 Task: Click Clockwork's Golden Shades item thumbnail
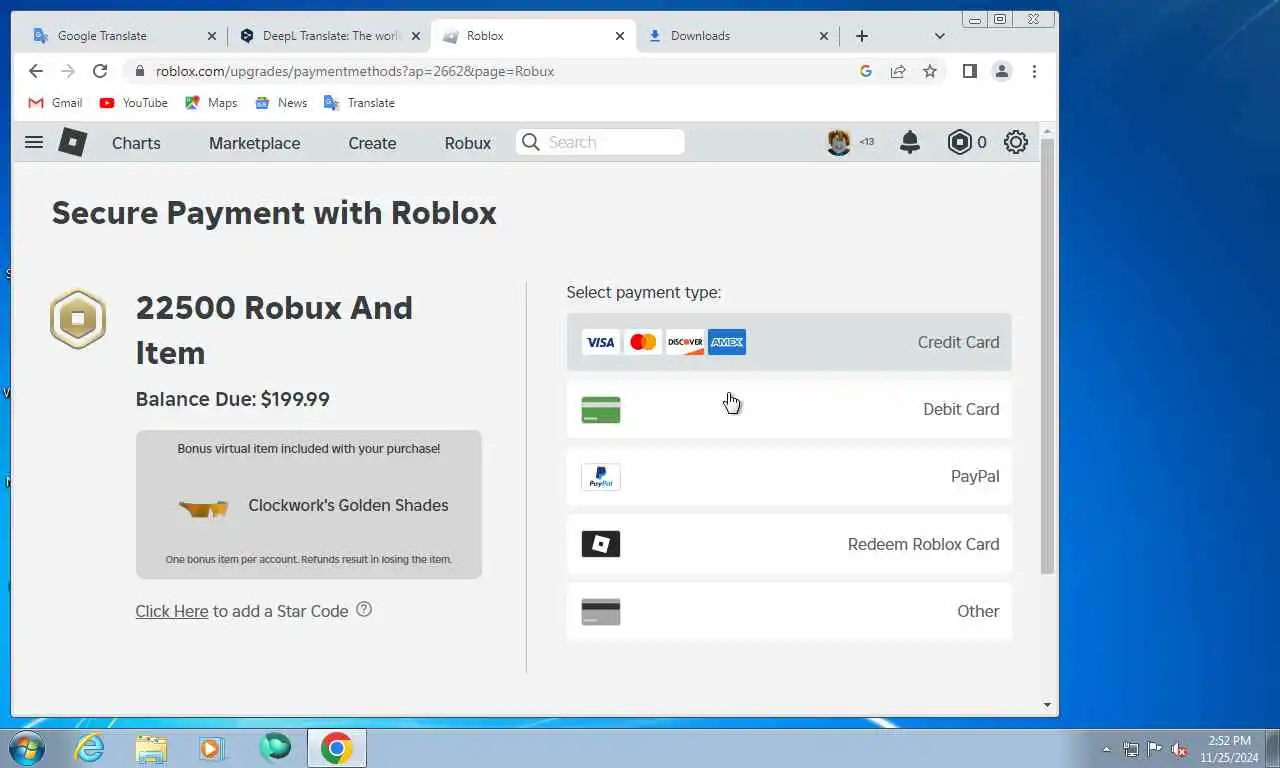[x=203, y=508]
